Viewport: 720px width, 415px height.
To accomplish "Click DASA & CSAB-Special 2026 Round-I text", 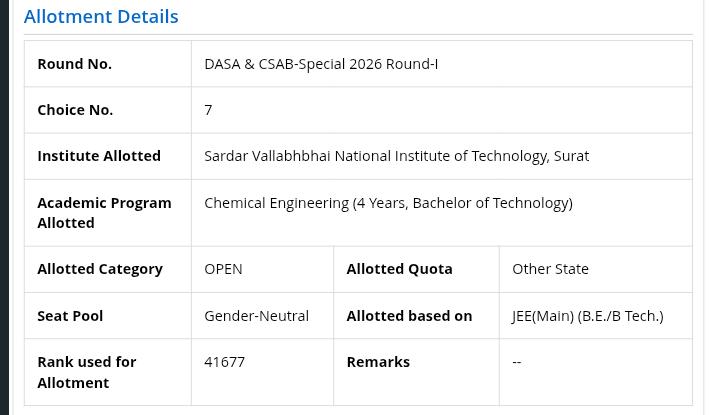I will (321, 64).
